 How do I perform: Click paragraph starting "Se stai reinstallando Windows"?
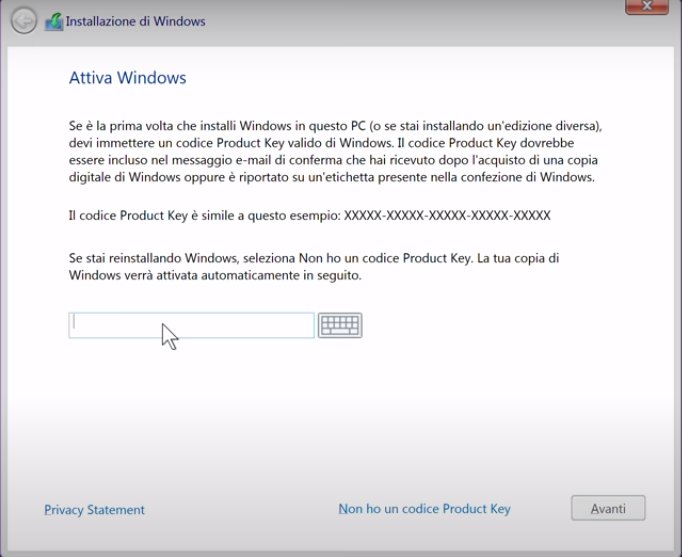[314, 267]
